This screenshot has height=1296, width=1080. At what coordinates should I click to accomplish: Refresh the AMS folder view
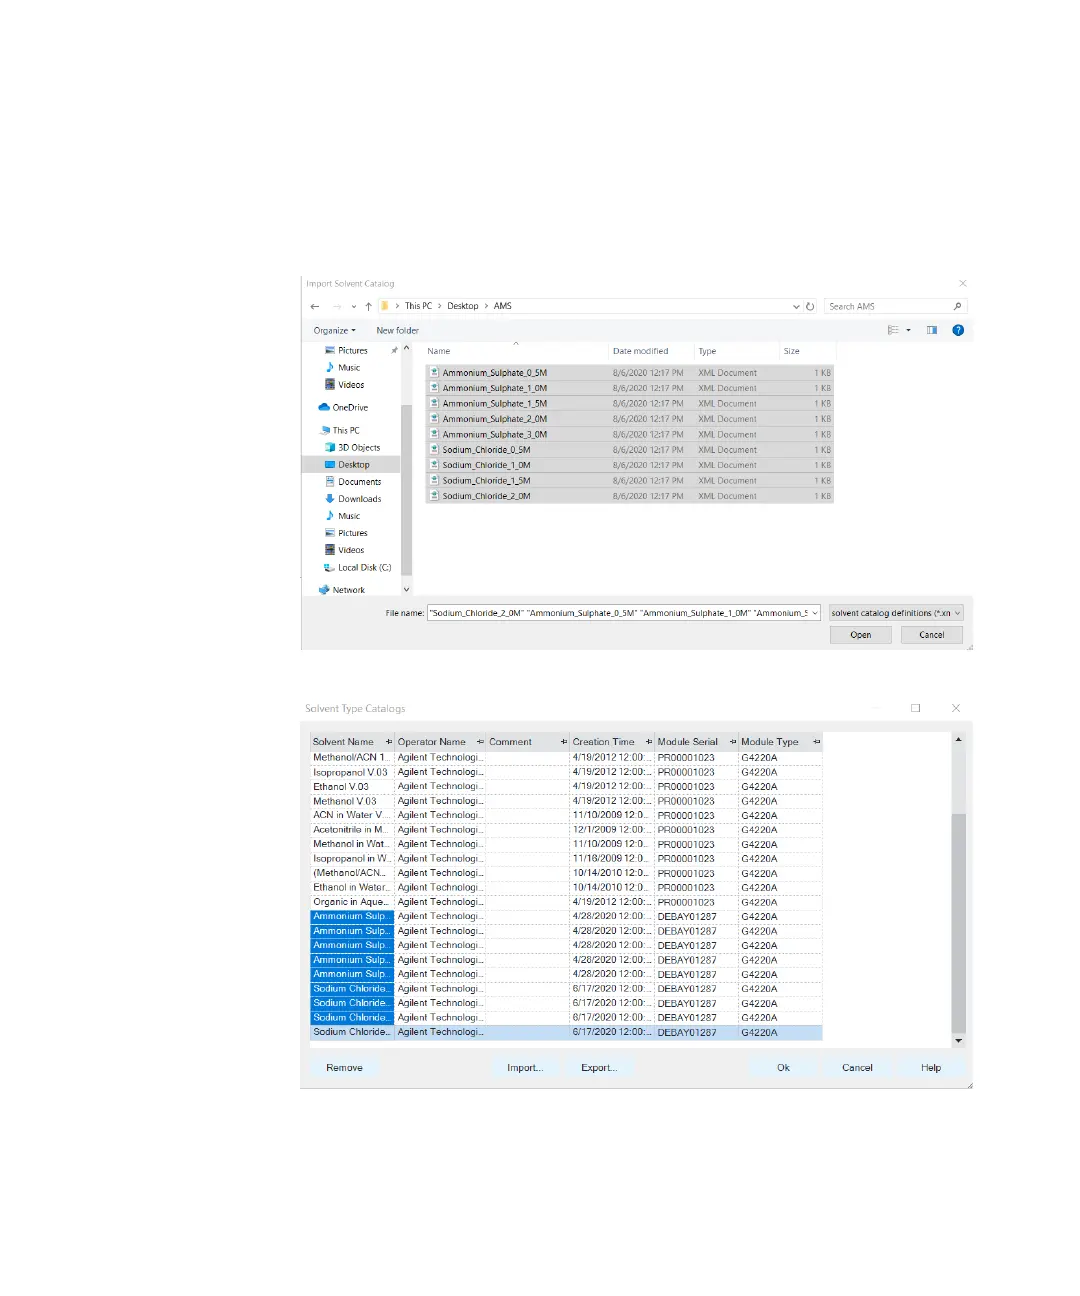tap(810, 306)
